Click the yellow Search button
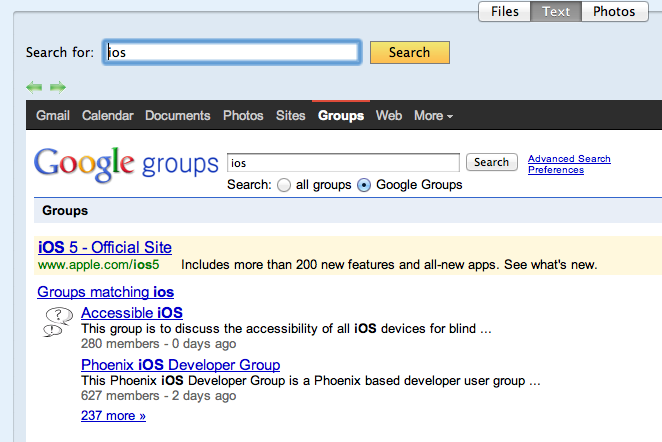The image size is (662, 442). point(409,52)
